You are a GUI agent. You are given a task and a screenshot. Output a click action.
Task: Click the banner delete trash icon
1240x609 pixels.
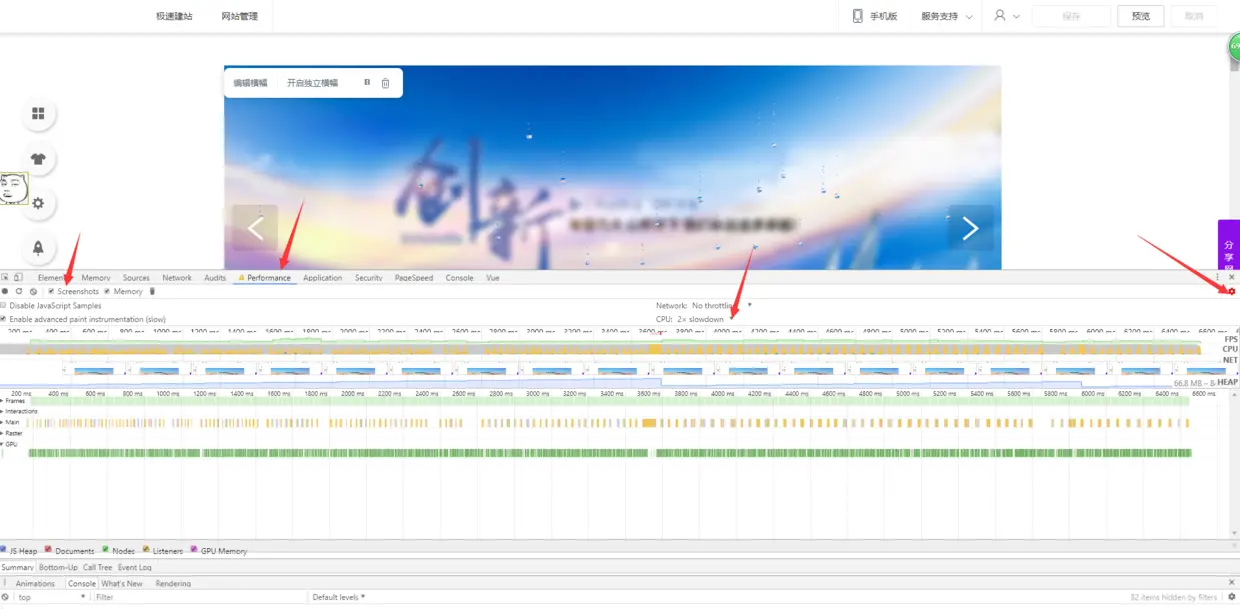tap(385, 83)
